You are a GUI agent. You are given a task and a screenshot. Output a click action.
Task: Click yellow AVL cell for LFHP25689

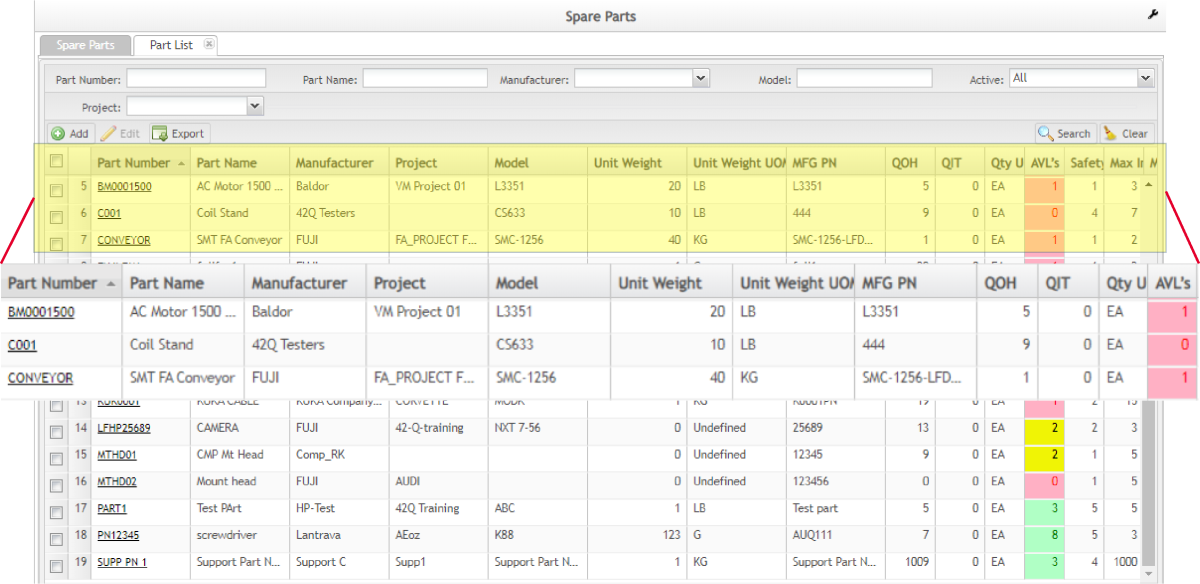1044,428
